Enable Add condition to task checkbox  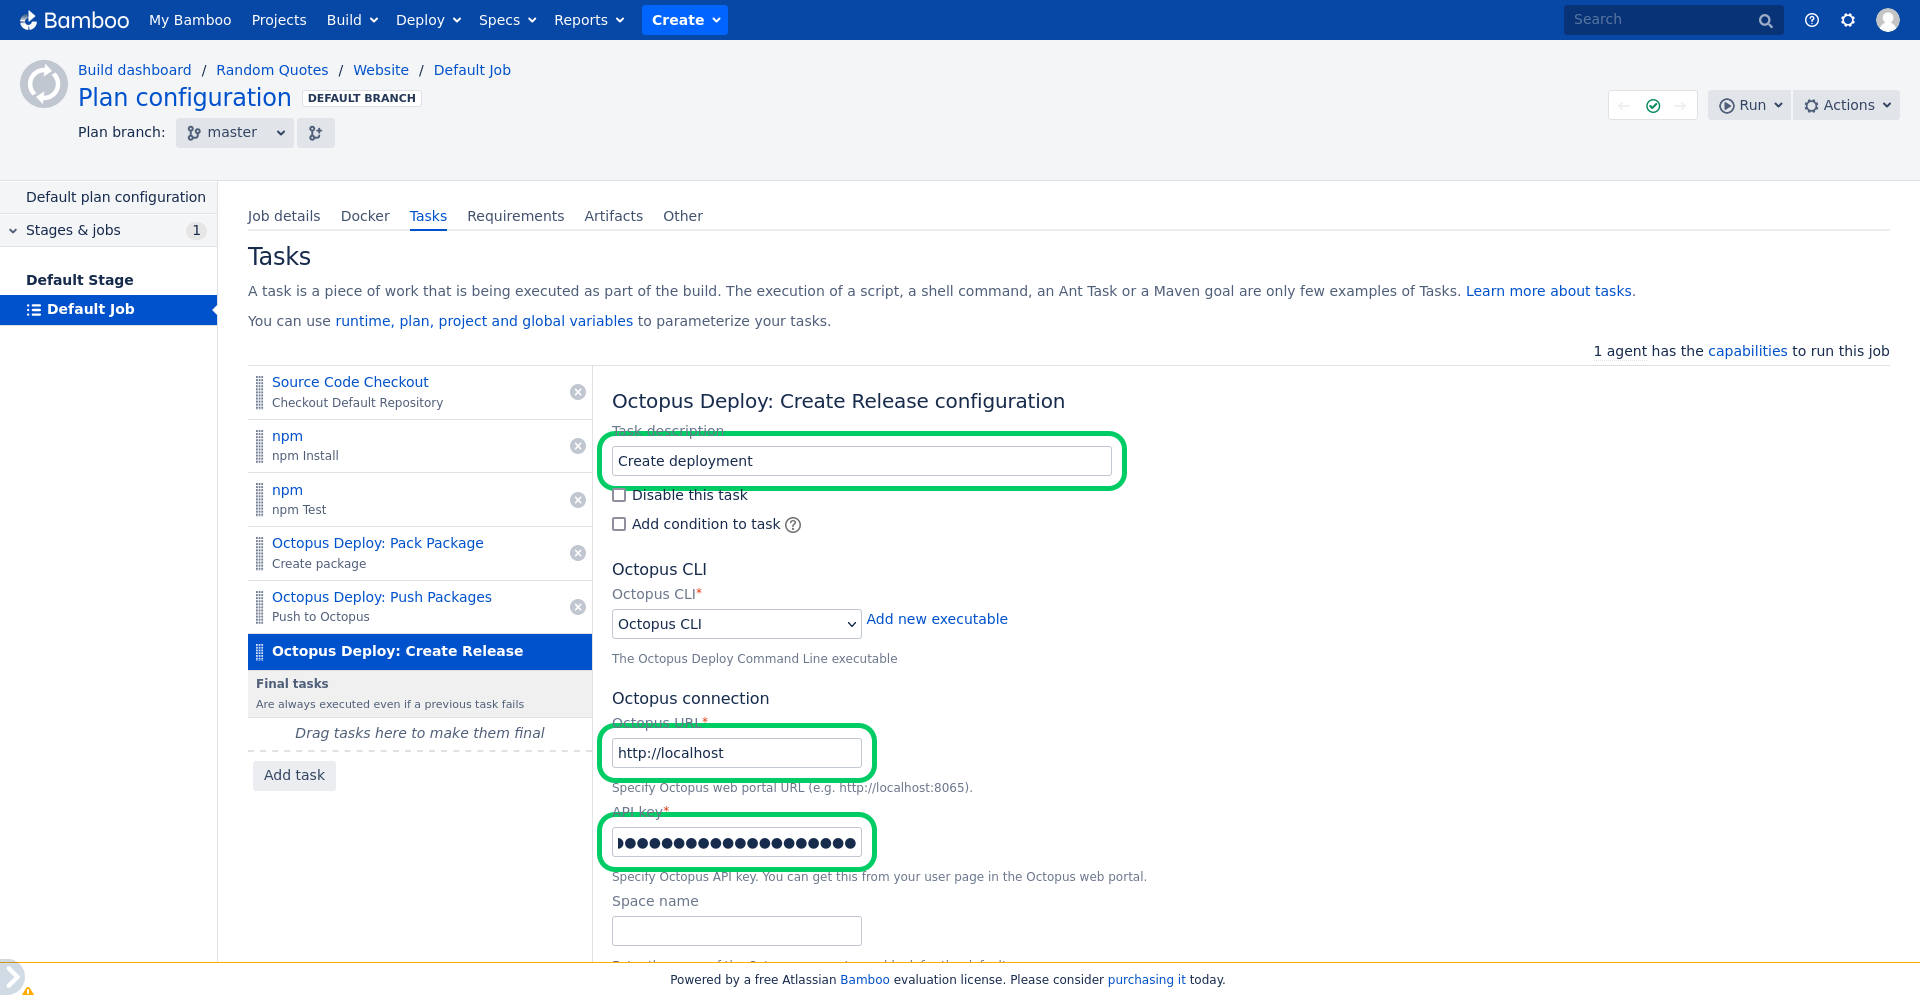click(x=619, y=524)
